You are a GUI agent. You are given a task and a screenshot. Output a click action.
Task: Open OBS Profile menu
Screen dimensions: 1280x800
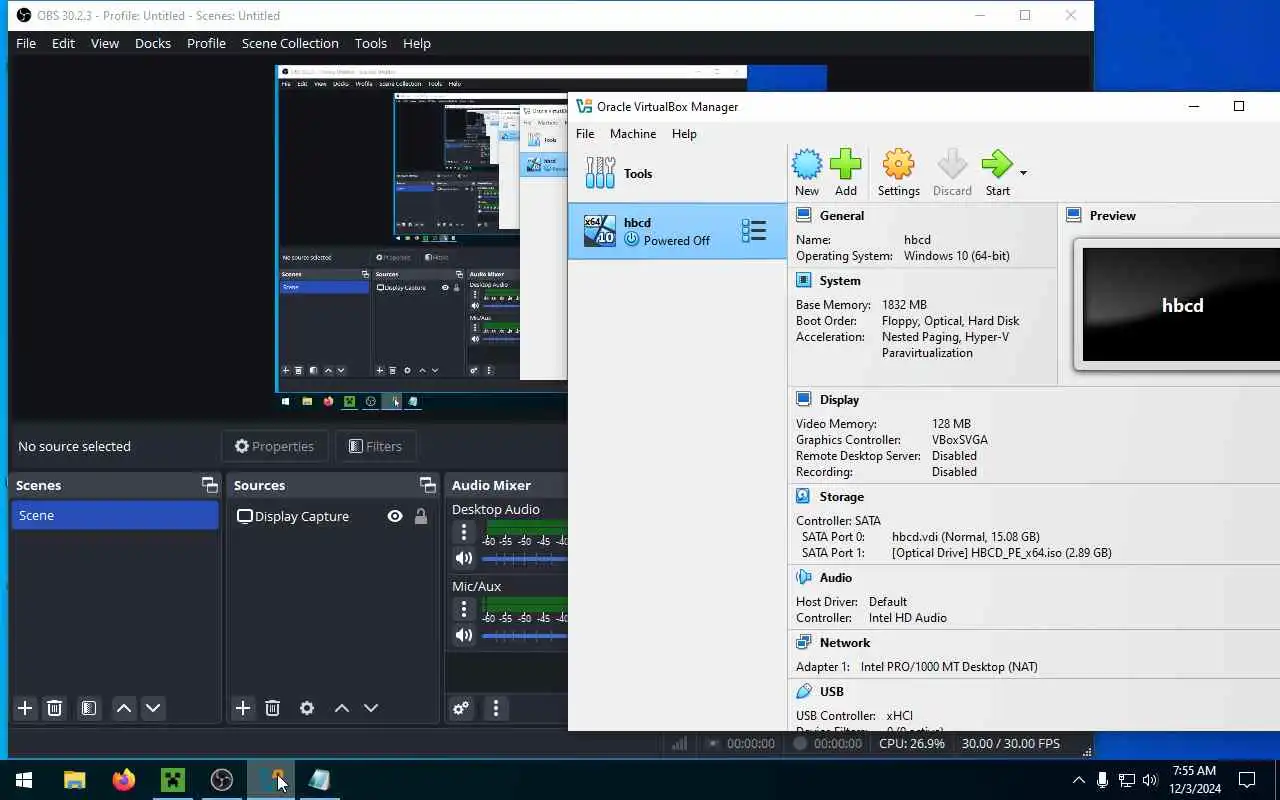pyautogui.click(x=206, y=43)
